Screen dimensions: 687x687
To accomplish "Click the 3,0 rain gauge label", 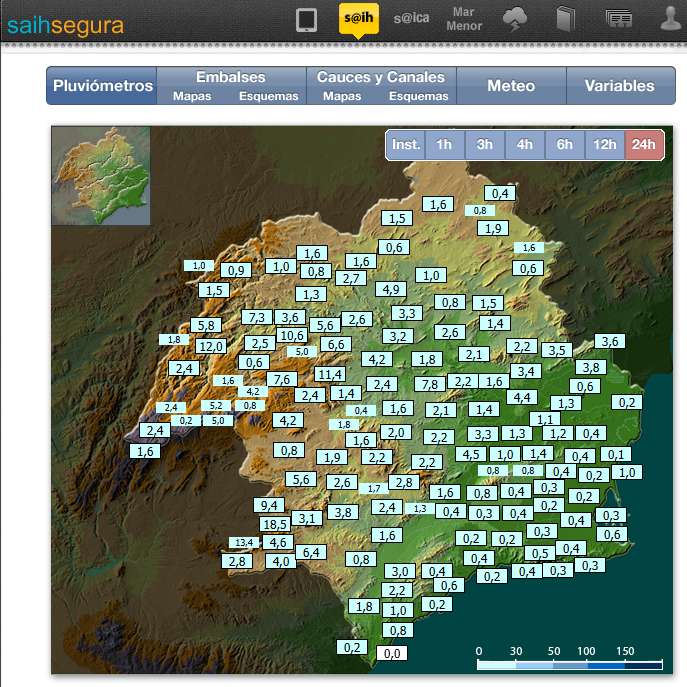I will tap(400, 571).
